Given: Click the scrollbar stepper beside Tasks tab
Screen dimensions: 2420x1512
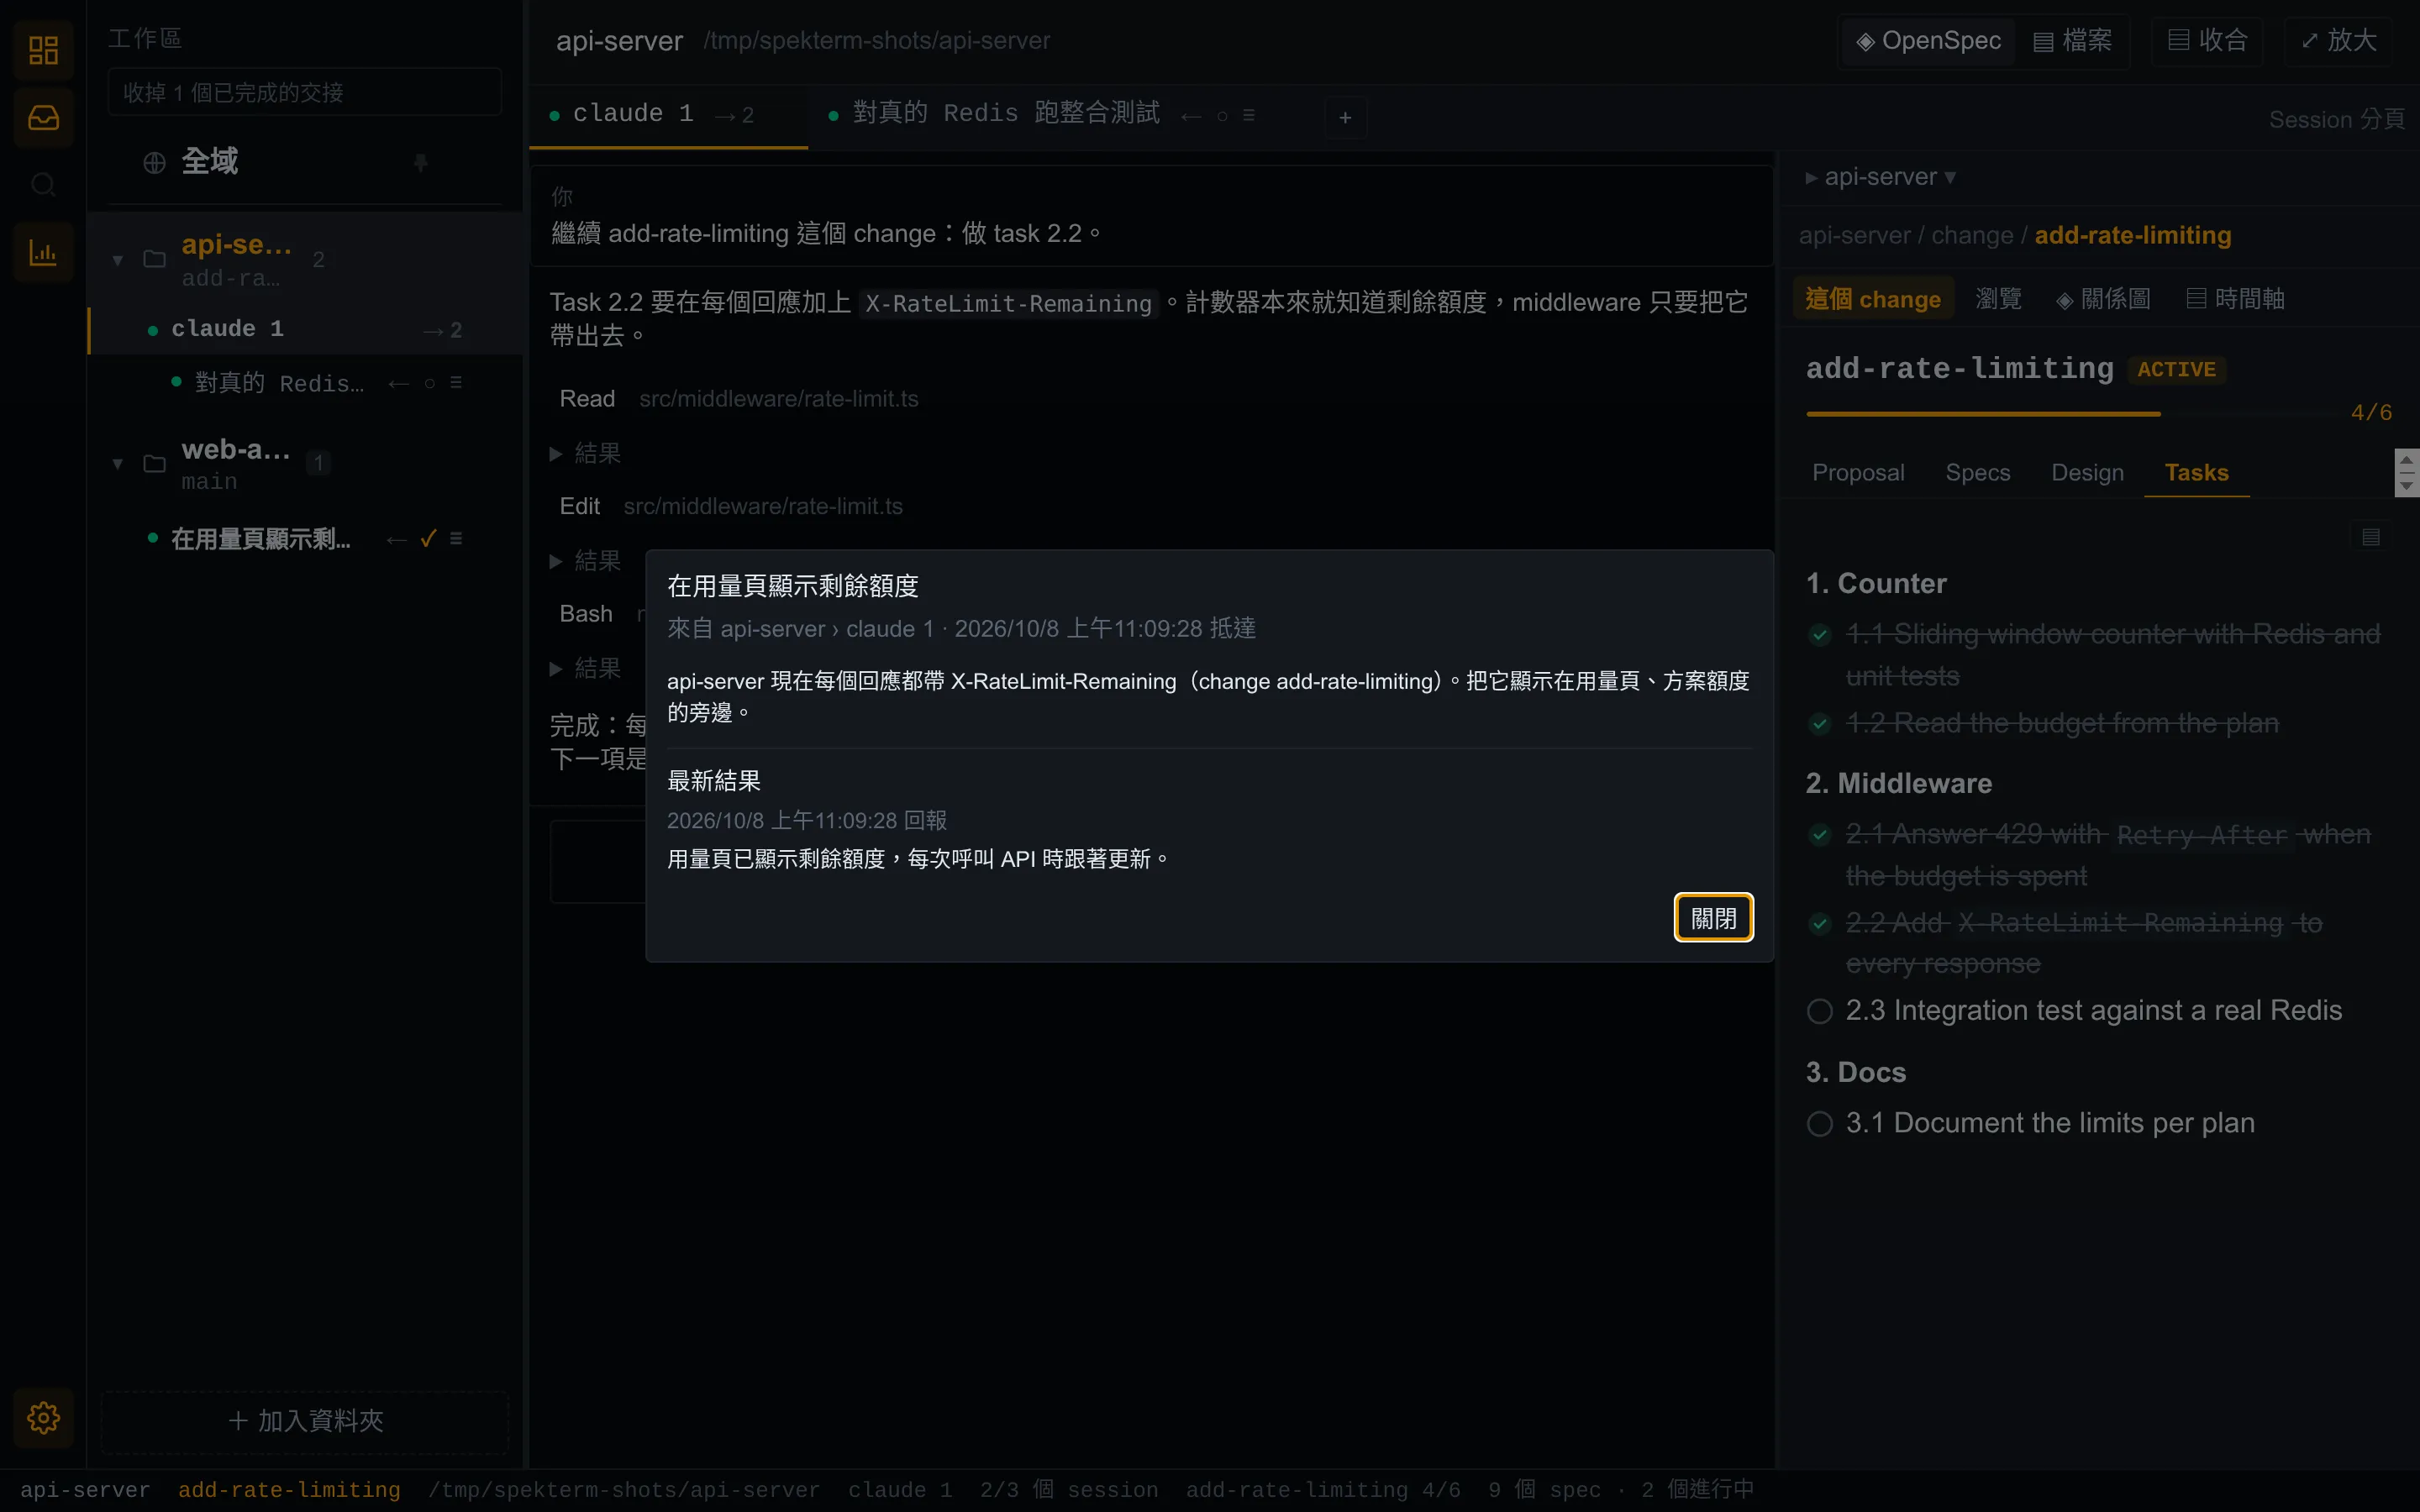Looking at the screenshot, I should pos(2407,472).
